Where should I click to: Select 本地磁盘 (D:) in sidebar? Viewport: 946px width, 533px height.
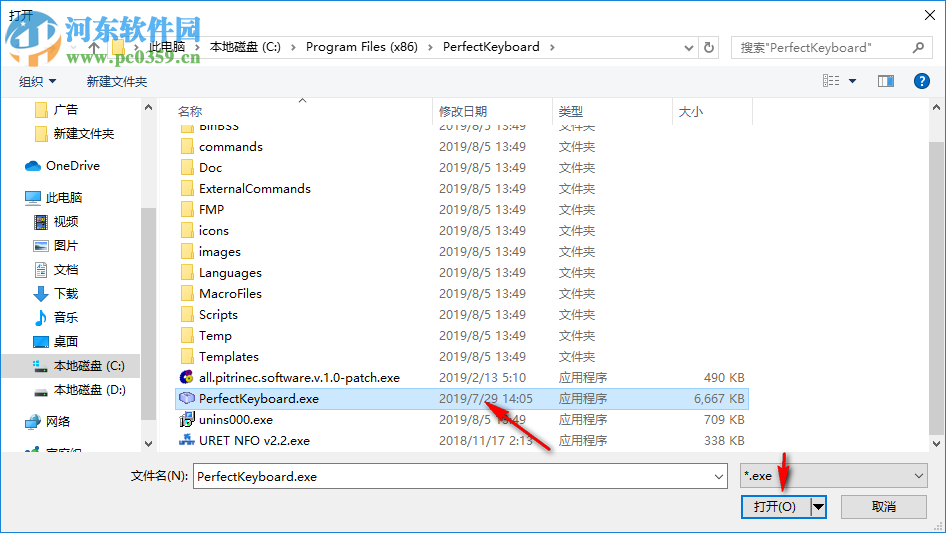coord(80,390)
